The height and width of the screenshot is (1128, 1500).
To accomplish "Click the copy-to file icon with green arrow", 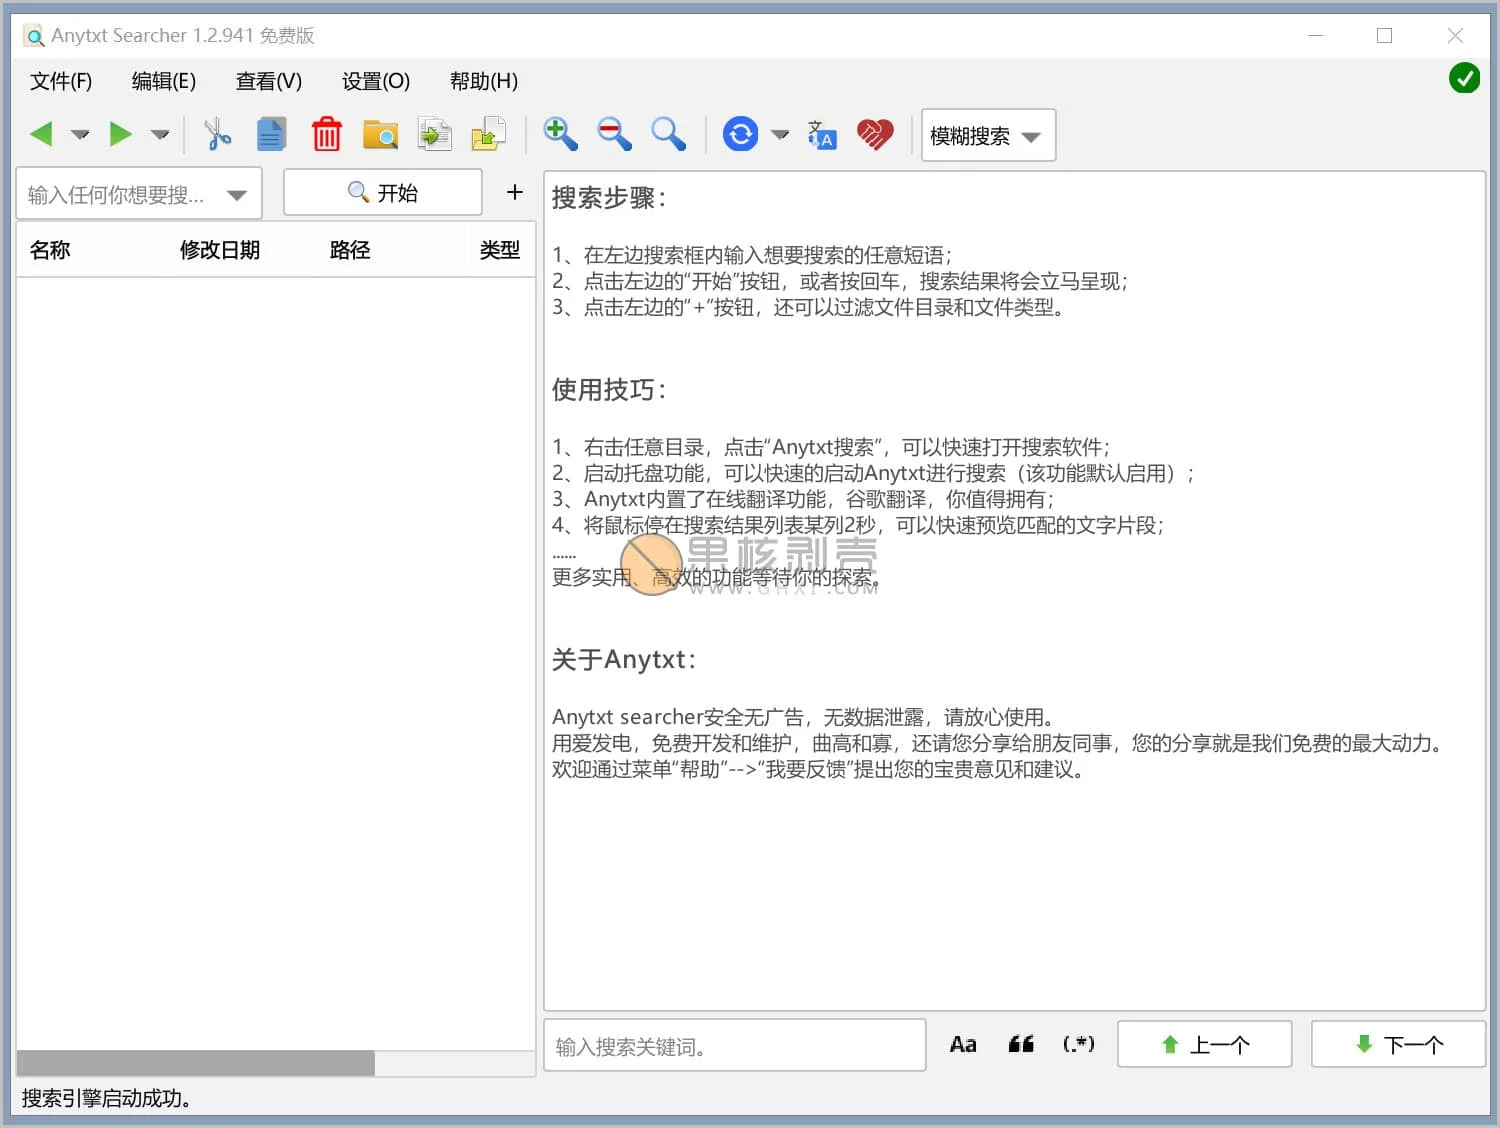I will coord(434,134).
